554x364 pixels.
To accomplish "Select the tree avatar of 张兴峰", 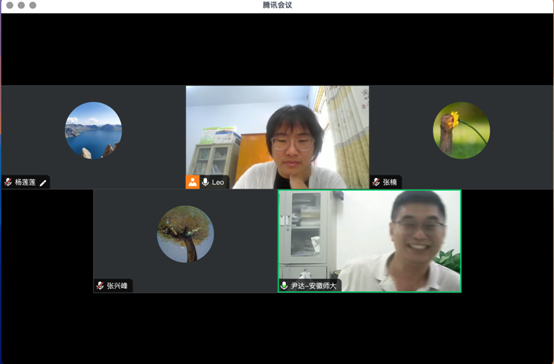I will (185, 234).
